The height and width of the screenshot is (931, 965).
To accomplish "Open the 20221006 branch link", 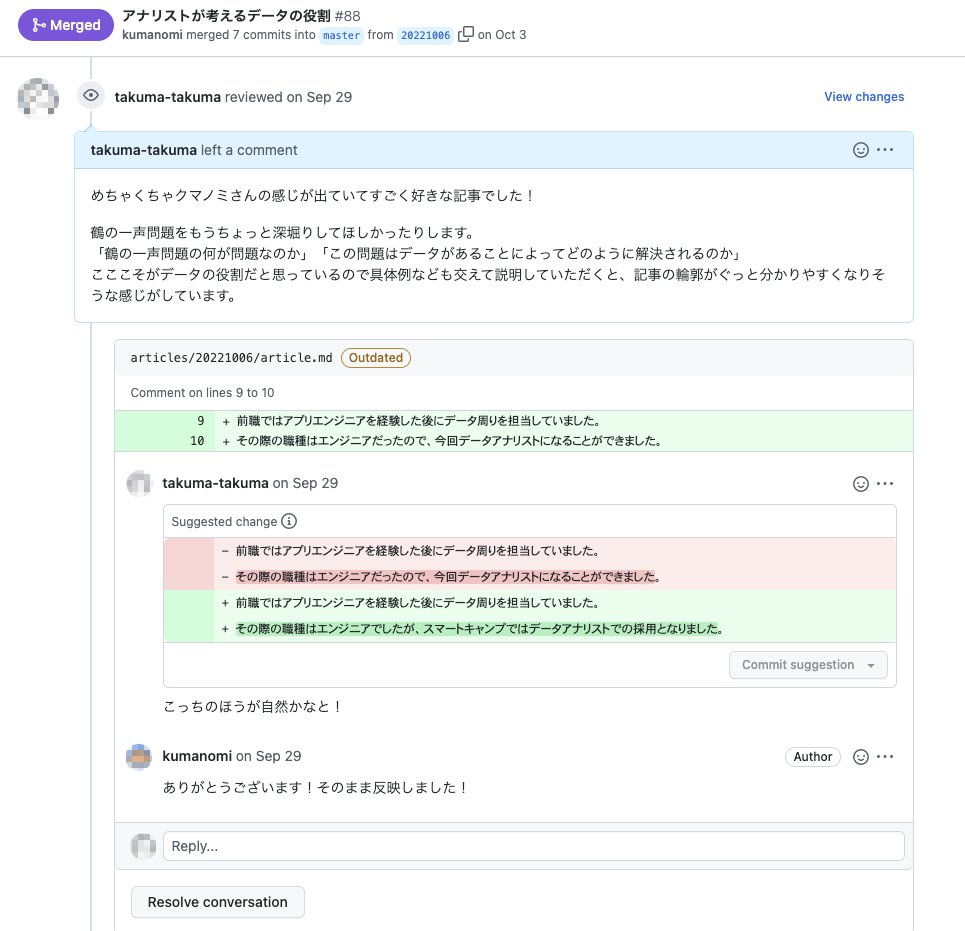I will 426,35.
